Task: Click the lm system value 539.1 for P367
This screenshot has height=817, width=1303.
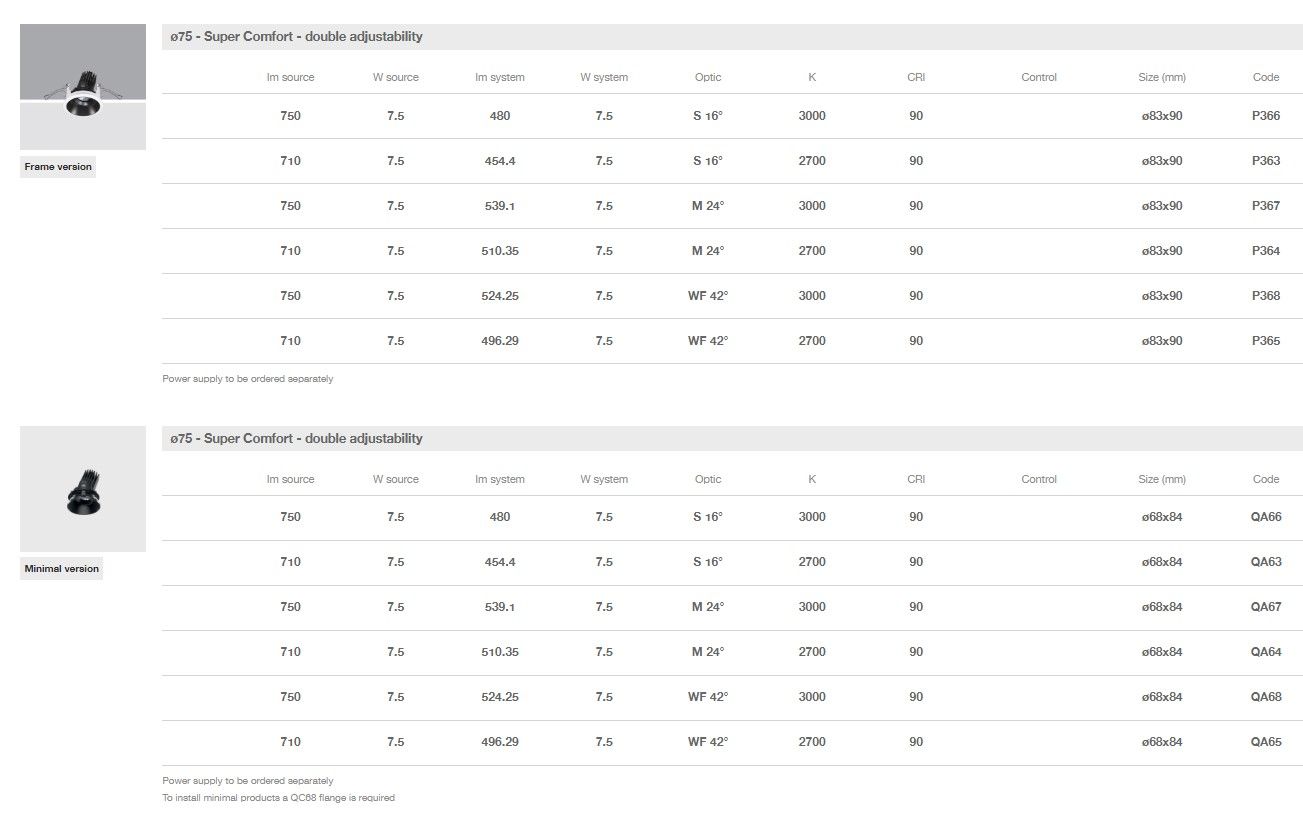Action: 500,206
